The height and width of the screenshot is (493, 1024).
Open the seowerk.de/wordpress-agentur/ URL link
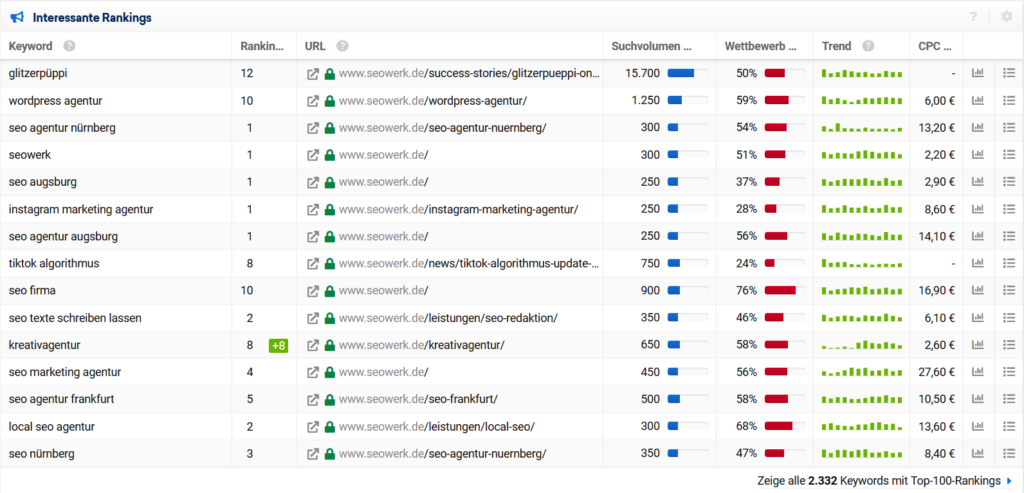click(x=433, y=101)
